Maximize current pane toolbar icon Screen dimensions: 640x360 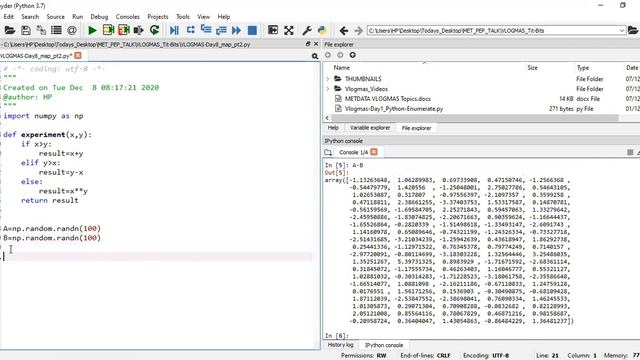tap(273, 30)
